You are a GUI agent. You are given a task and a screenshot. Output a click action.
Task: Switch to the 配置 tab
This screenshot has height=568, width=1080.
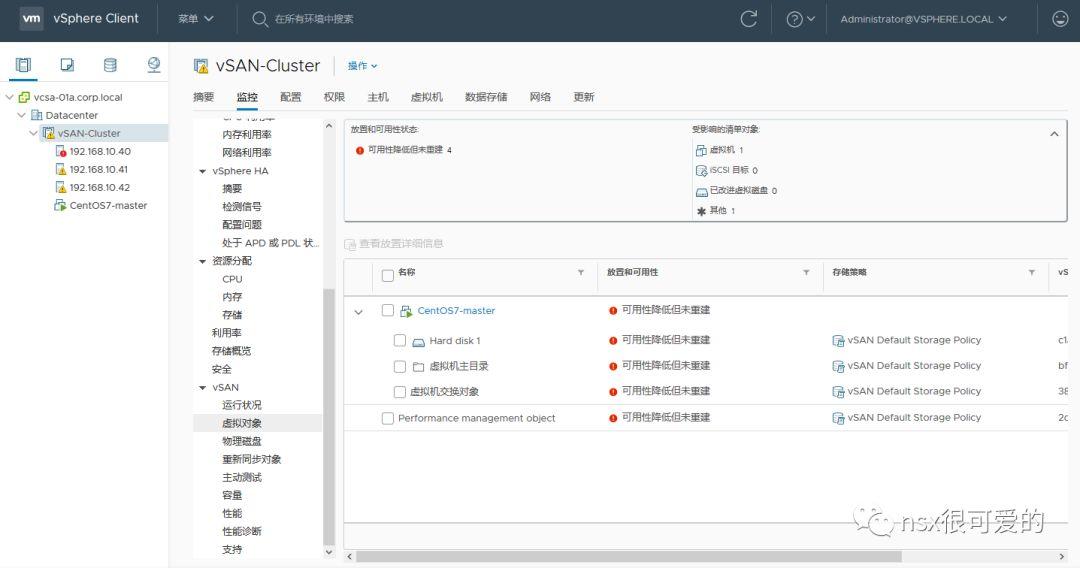click(x=291, y=97)
